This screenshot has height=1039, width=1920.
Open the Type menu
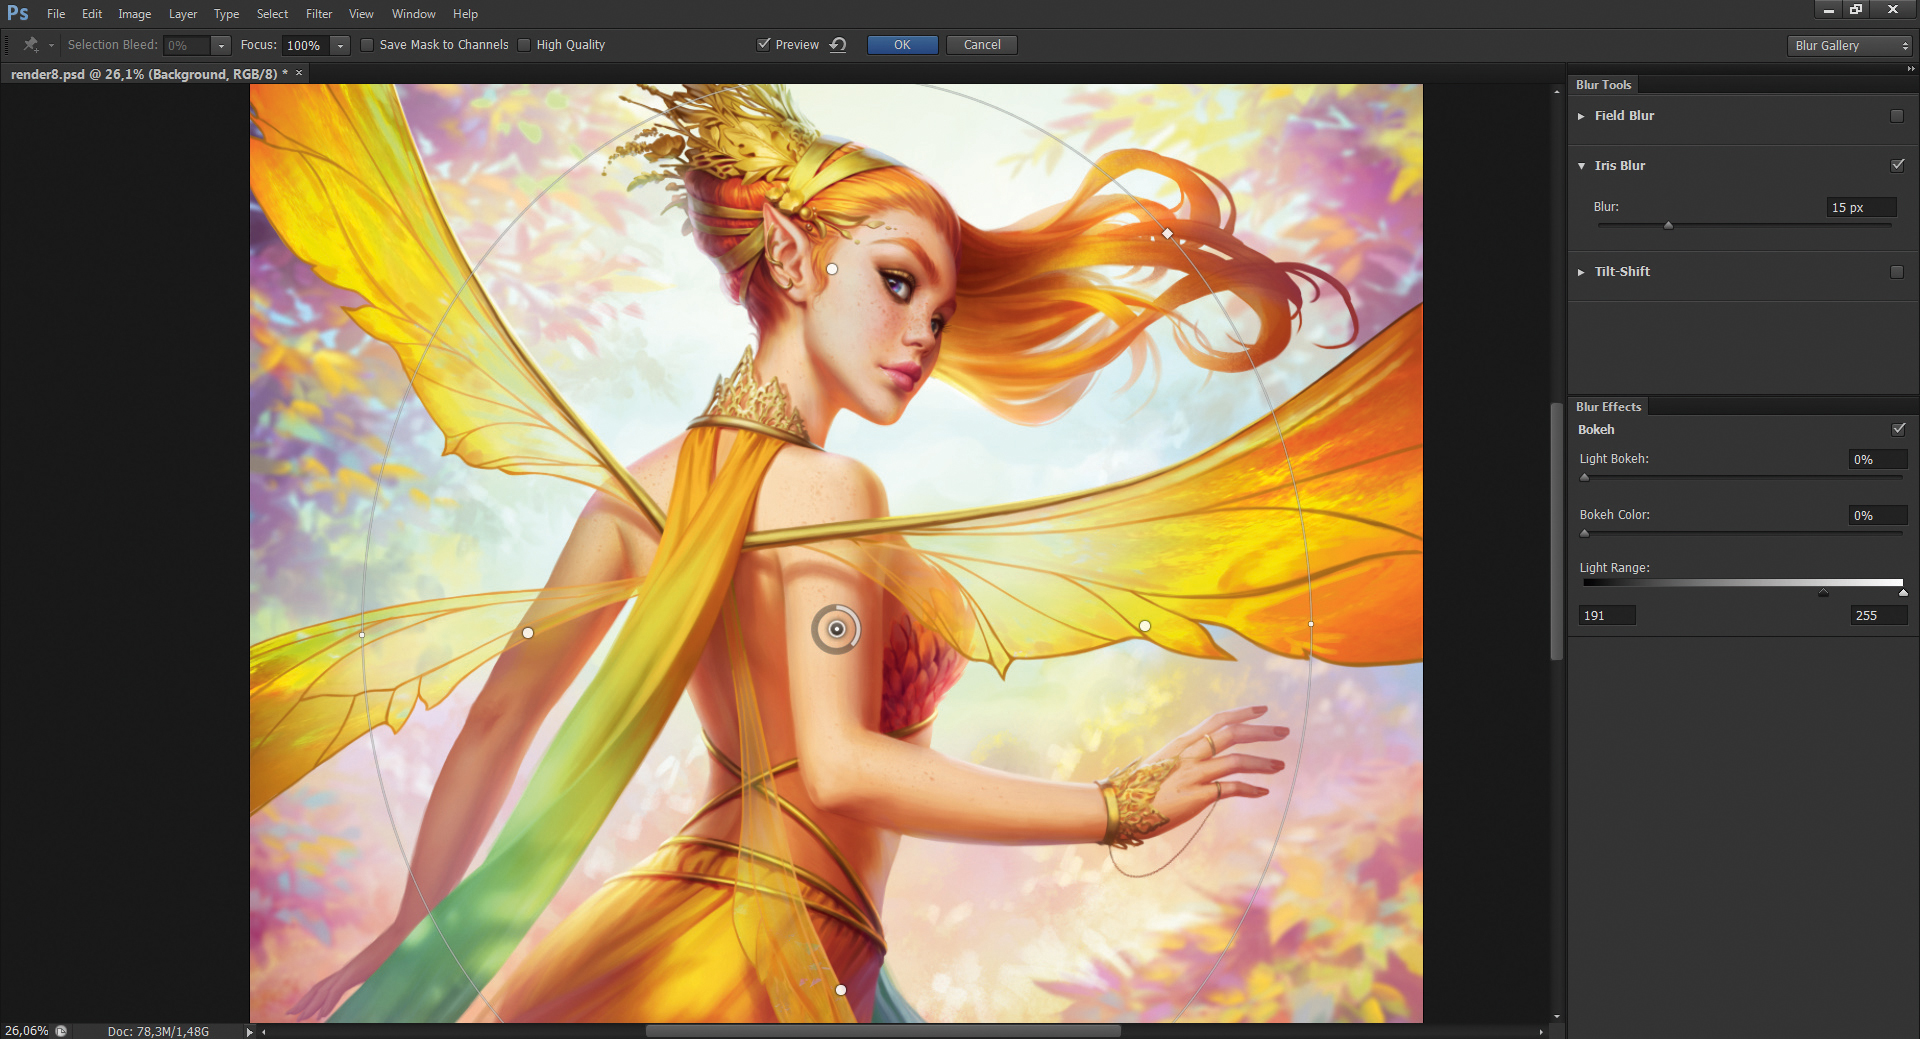(226, 14)
